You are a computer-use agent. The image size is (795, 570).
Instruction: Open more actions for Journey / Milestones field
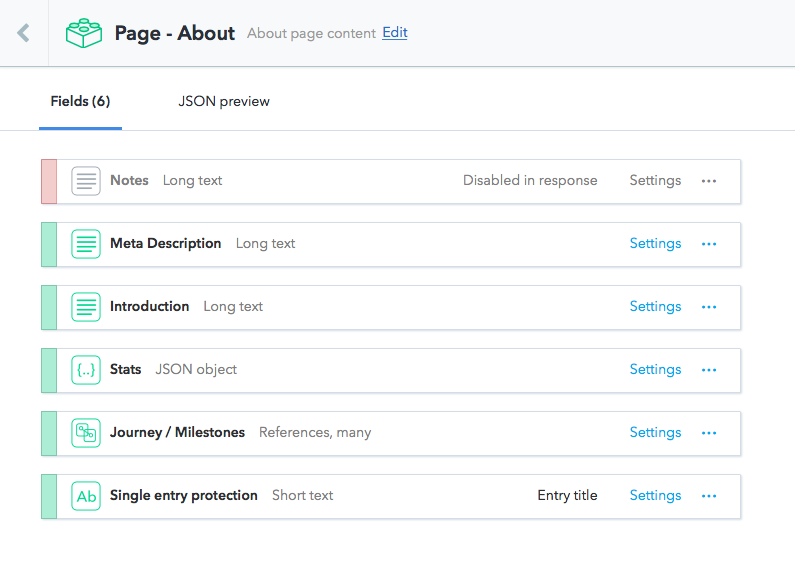(709, 433)
